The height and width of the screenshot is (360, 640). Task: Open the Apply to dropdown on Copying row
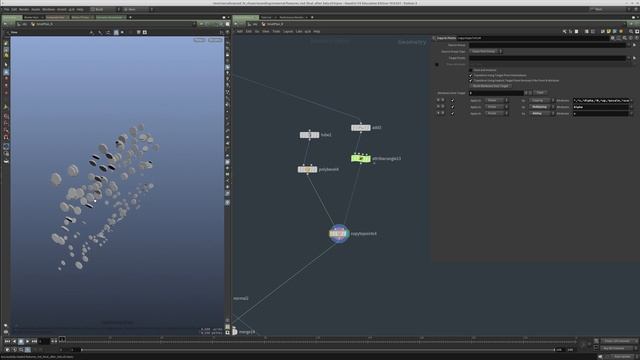pos(497,100)
